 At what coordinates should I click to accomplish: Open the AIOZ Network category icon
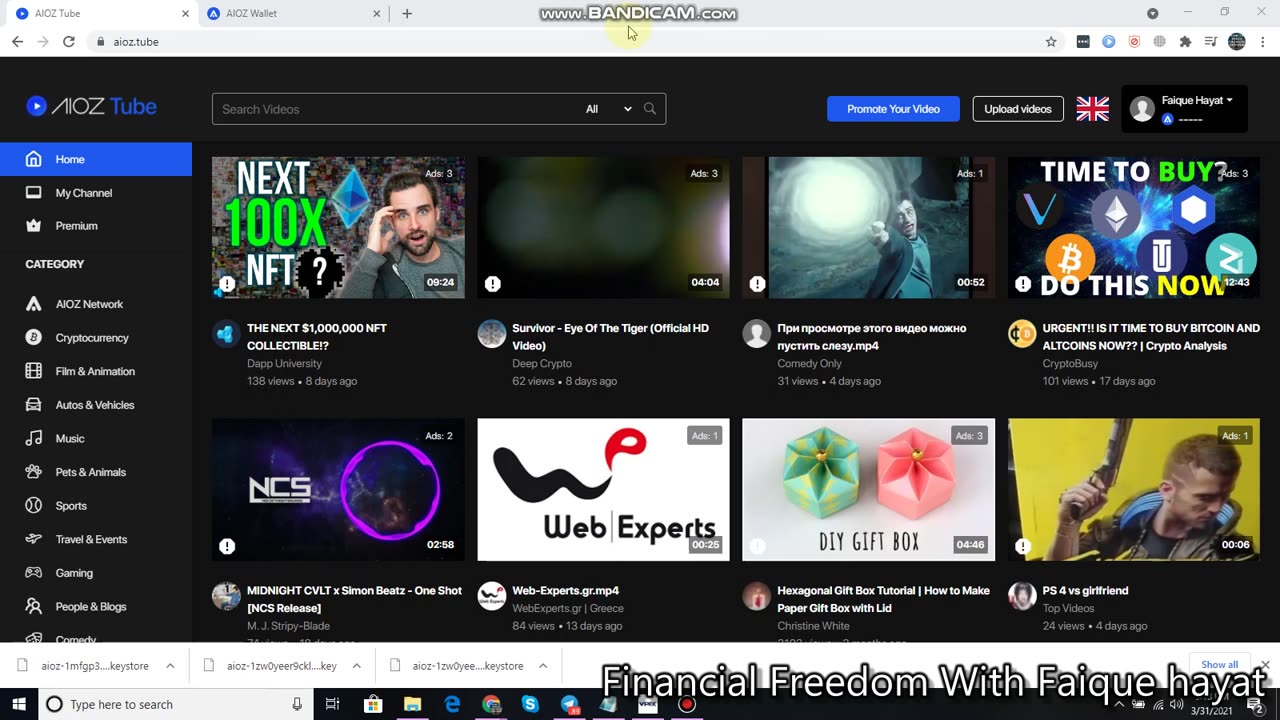pos(34,304)
